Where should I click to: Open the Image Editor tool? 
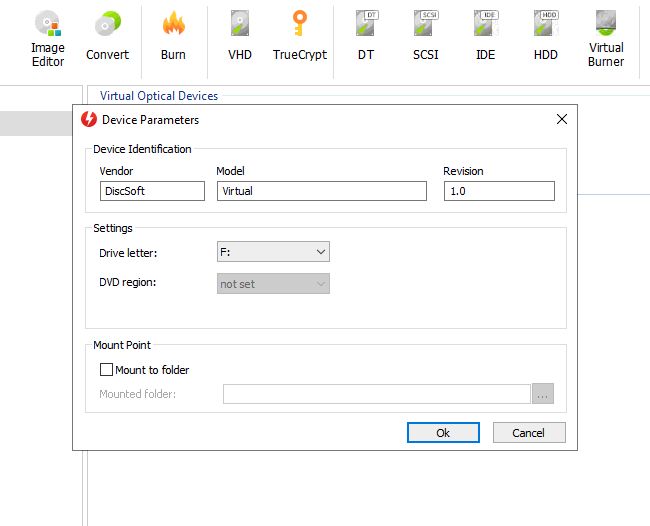(x=48, y=39)
